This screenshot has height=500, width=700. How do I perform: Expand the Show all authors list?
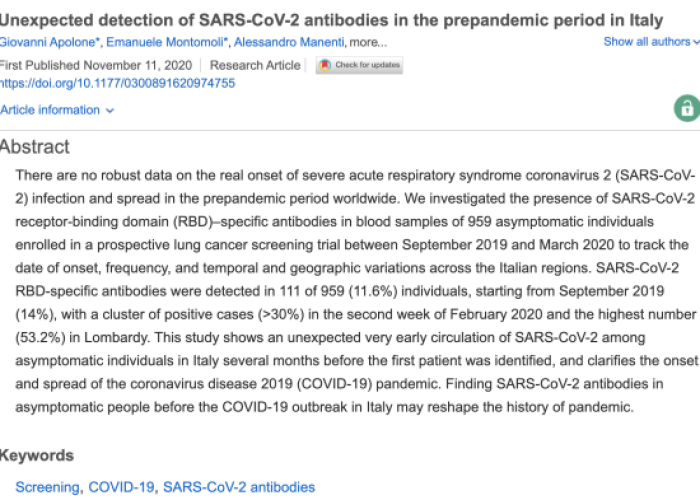[x=651, y=42]
